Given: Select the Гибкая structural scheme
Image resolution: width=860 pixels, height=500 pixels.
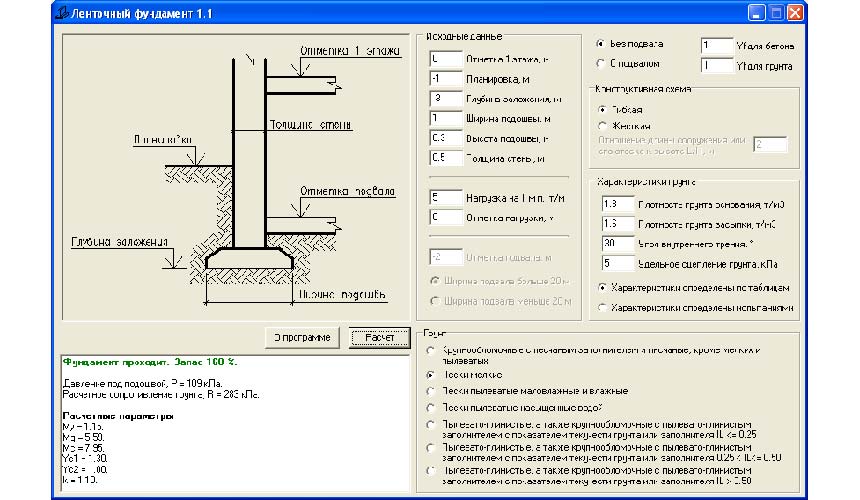Looking at the screenshot, I should [x=602, y=108].
